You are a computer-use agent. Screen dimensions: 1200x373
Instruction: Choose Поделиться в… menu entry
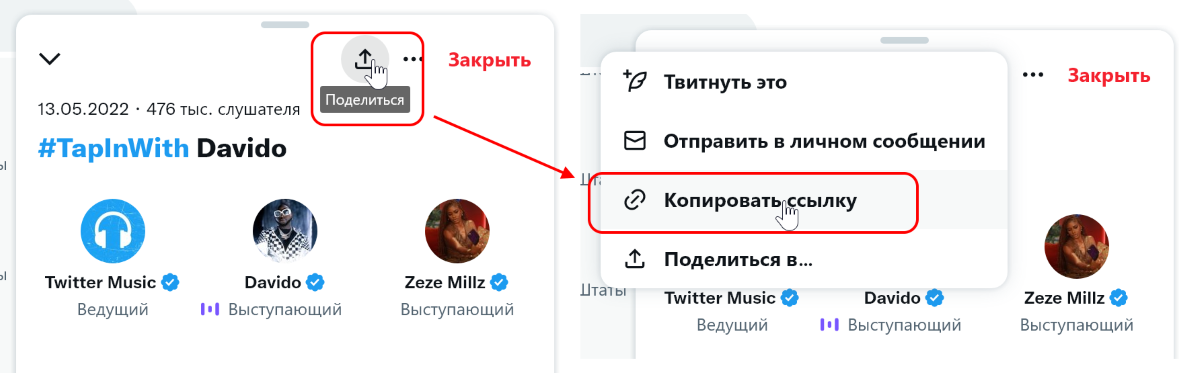pos(803,259)
